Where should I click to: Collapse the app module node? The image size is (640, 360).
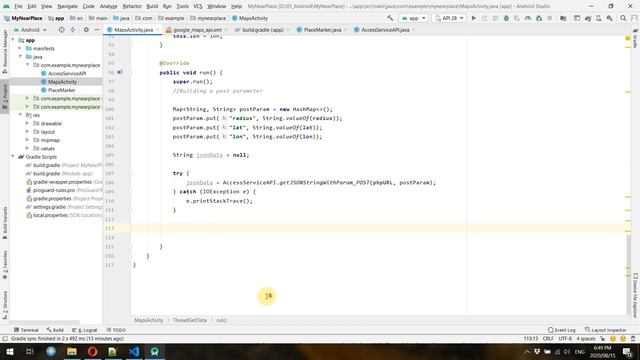click(13, 40)
